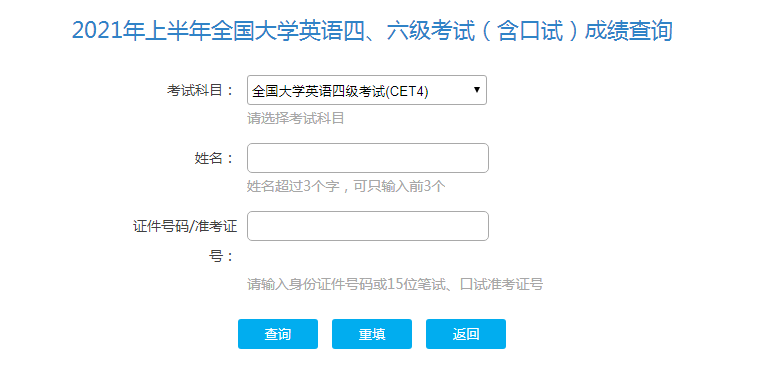Click the hint 请输入身份证件号码或15位笔试、口试准考证号
Screen dimensions: 766x372
(x=395, y=284)
